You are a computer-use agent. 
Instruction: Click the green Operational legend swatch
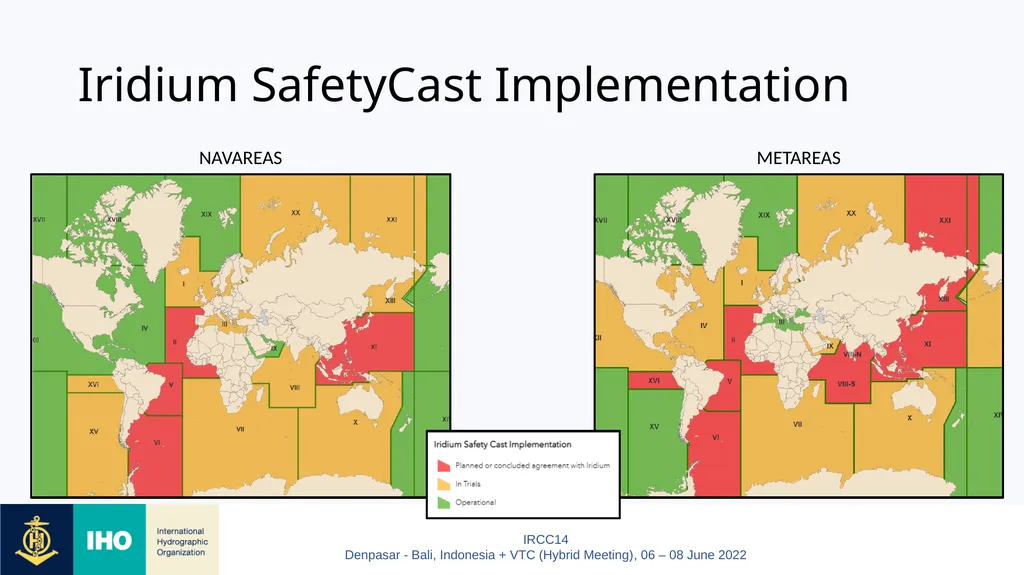click(x=443, y=502)
